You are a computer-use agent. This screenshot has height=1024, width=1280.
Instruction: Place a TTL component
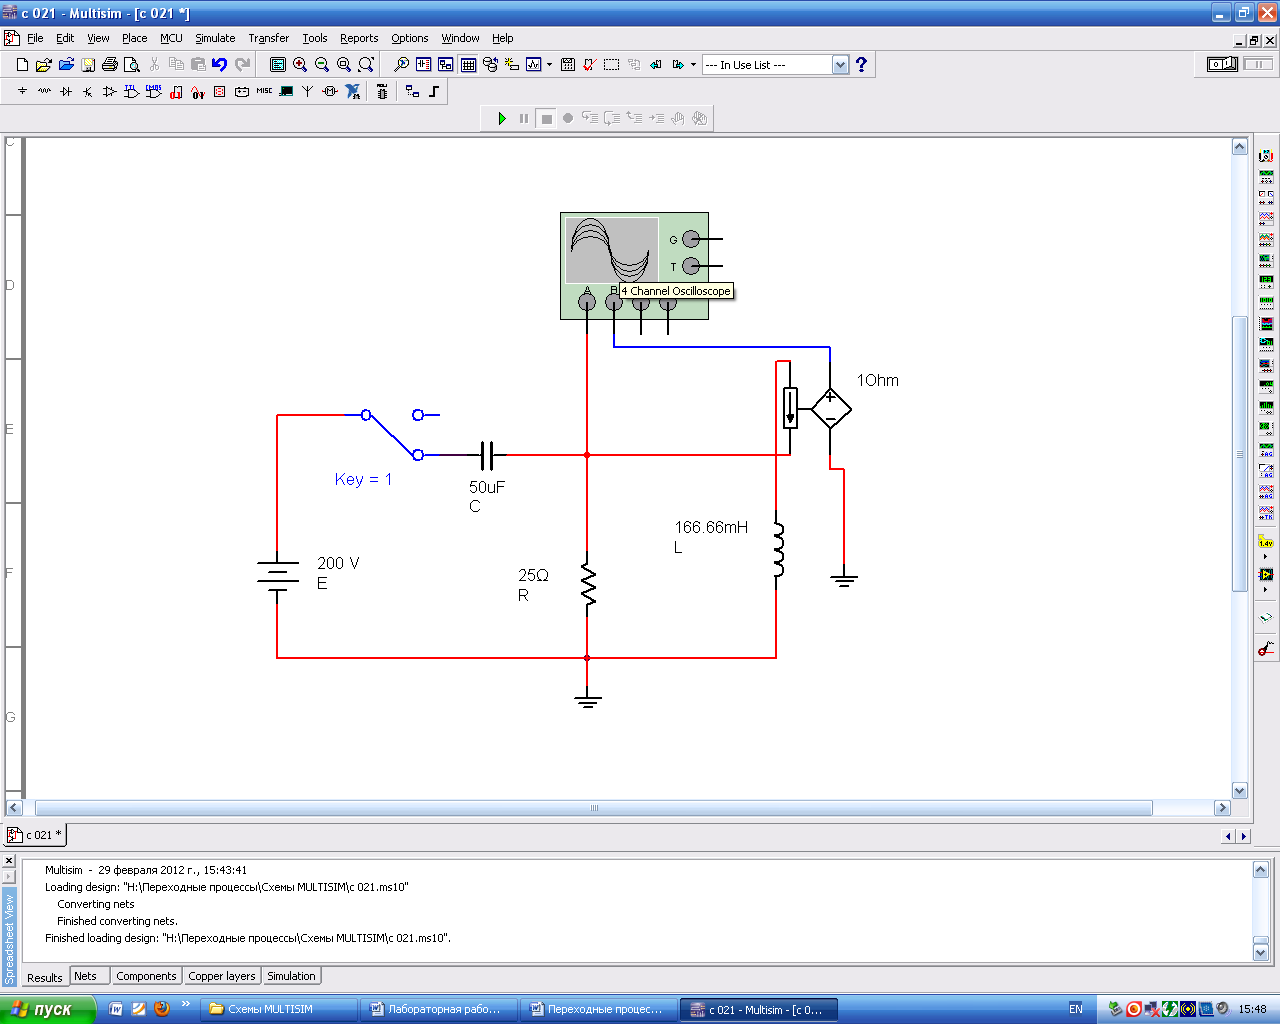pyautogui.click(x=131, y=91)
